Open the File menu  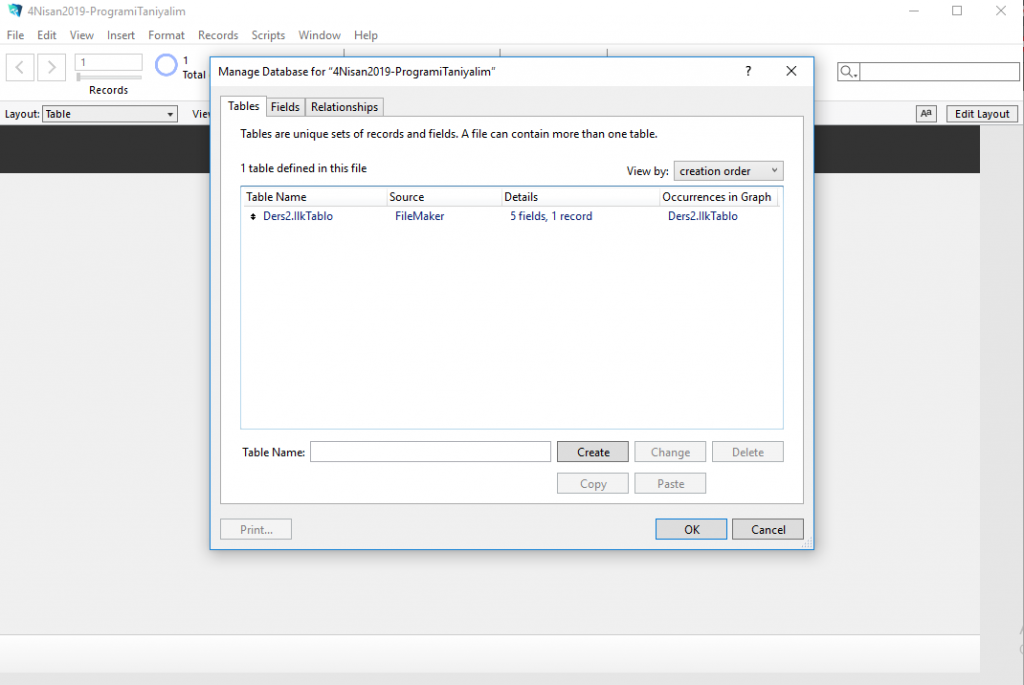pyautogui.click(x=15, y=35)
